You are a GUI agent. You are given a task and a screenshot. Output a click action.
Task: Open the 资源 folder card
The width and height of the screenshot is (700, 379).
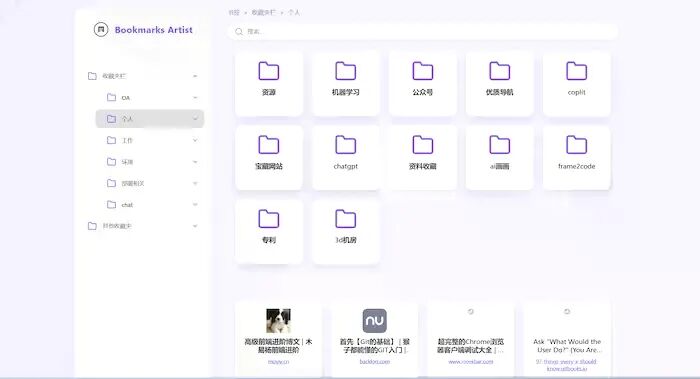[x=269, y=83]
